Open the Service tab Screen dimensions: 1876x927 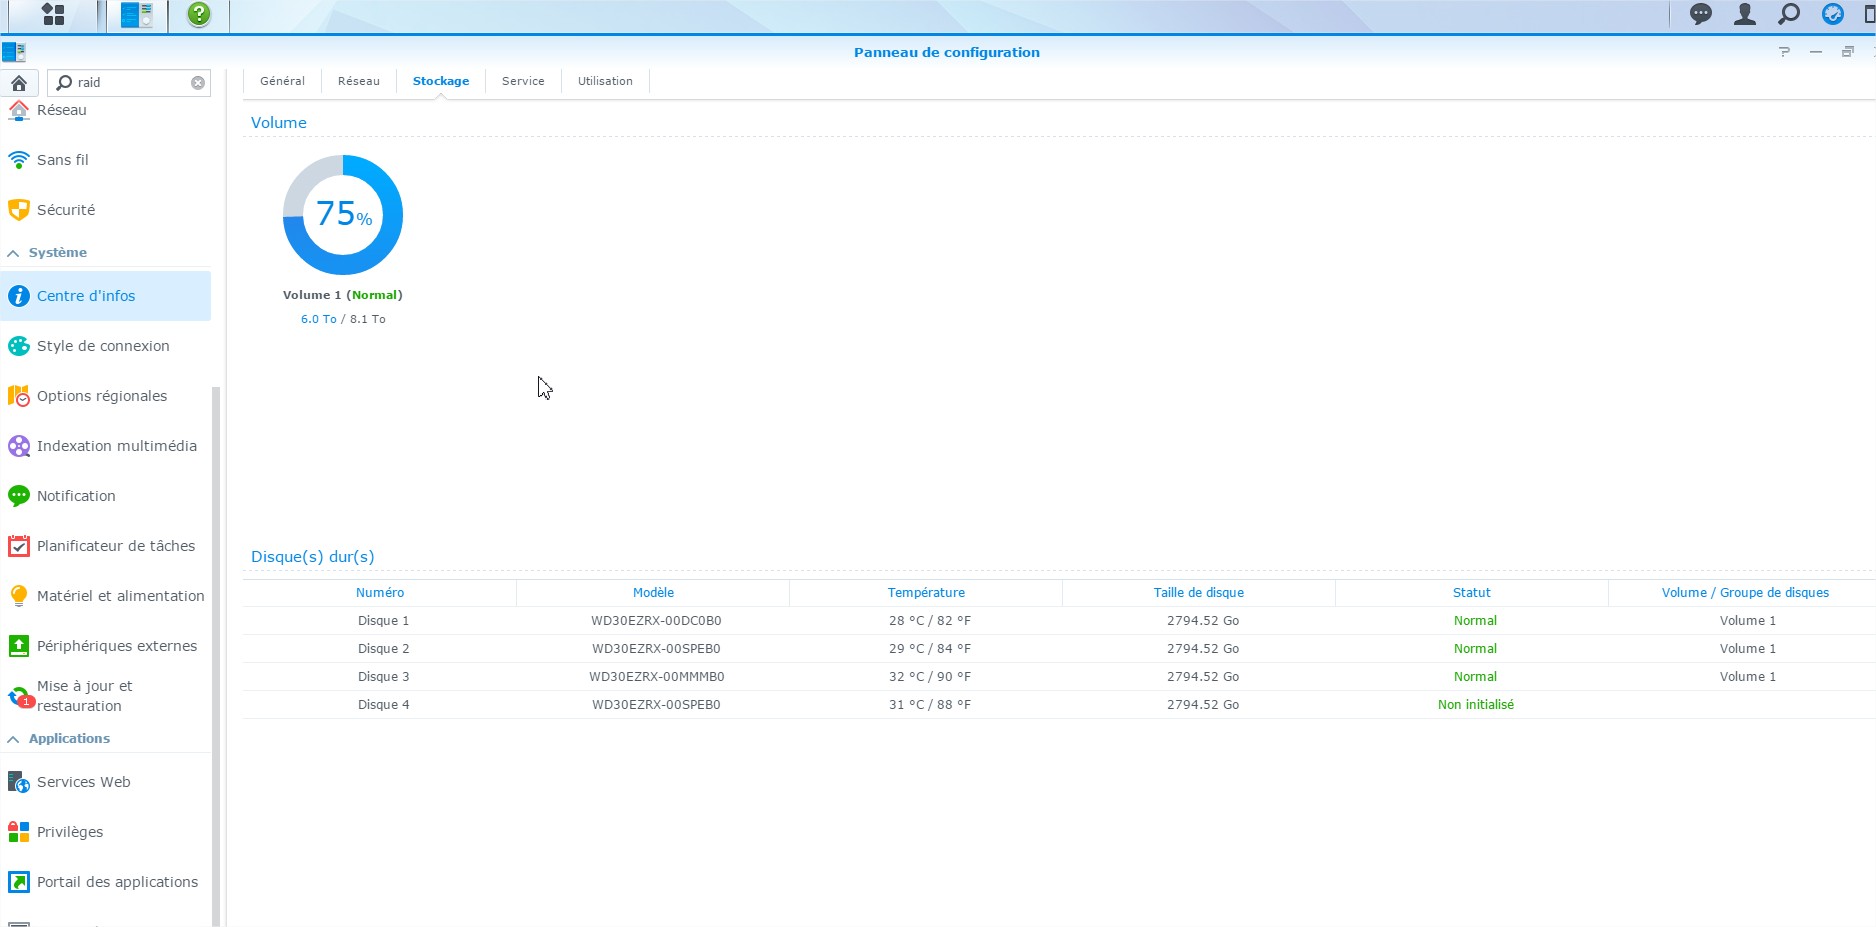click(x=523, y=81)
